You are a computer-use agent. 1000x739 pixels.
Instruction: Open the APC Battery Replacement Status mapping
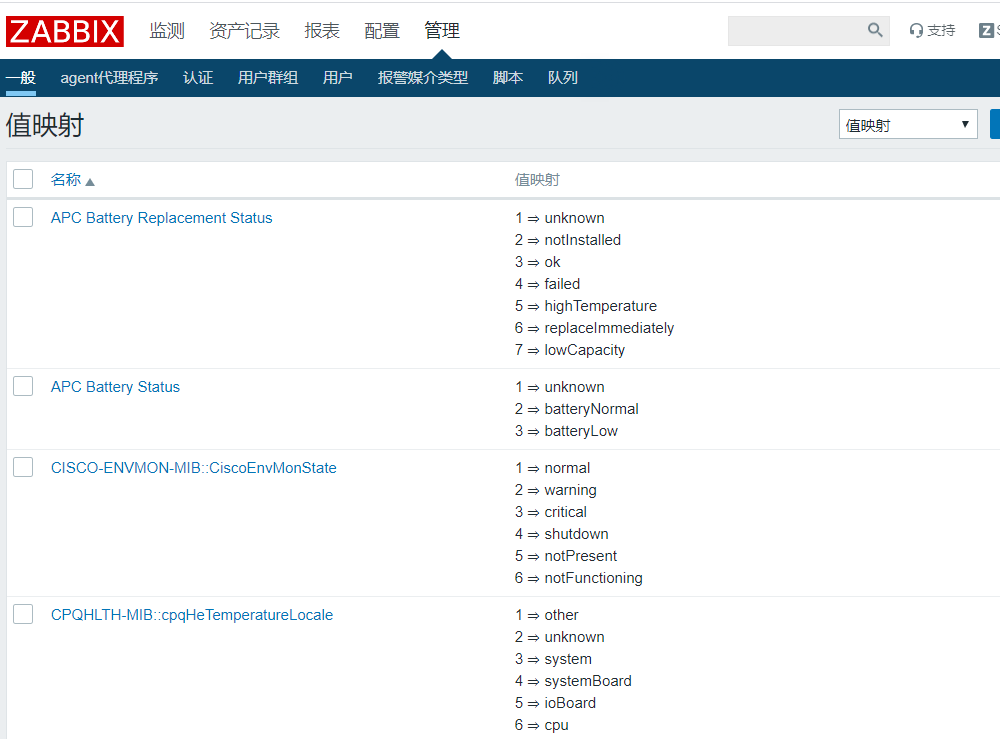tap(161, 217)
